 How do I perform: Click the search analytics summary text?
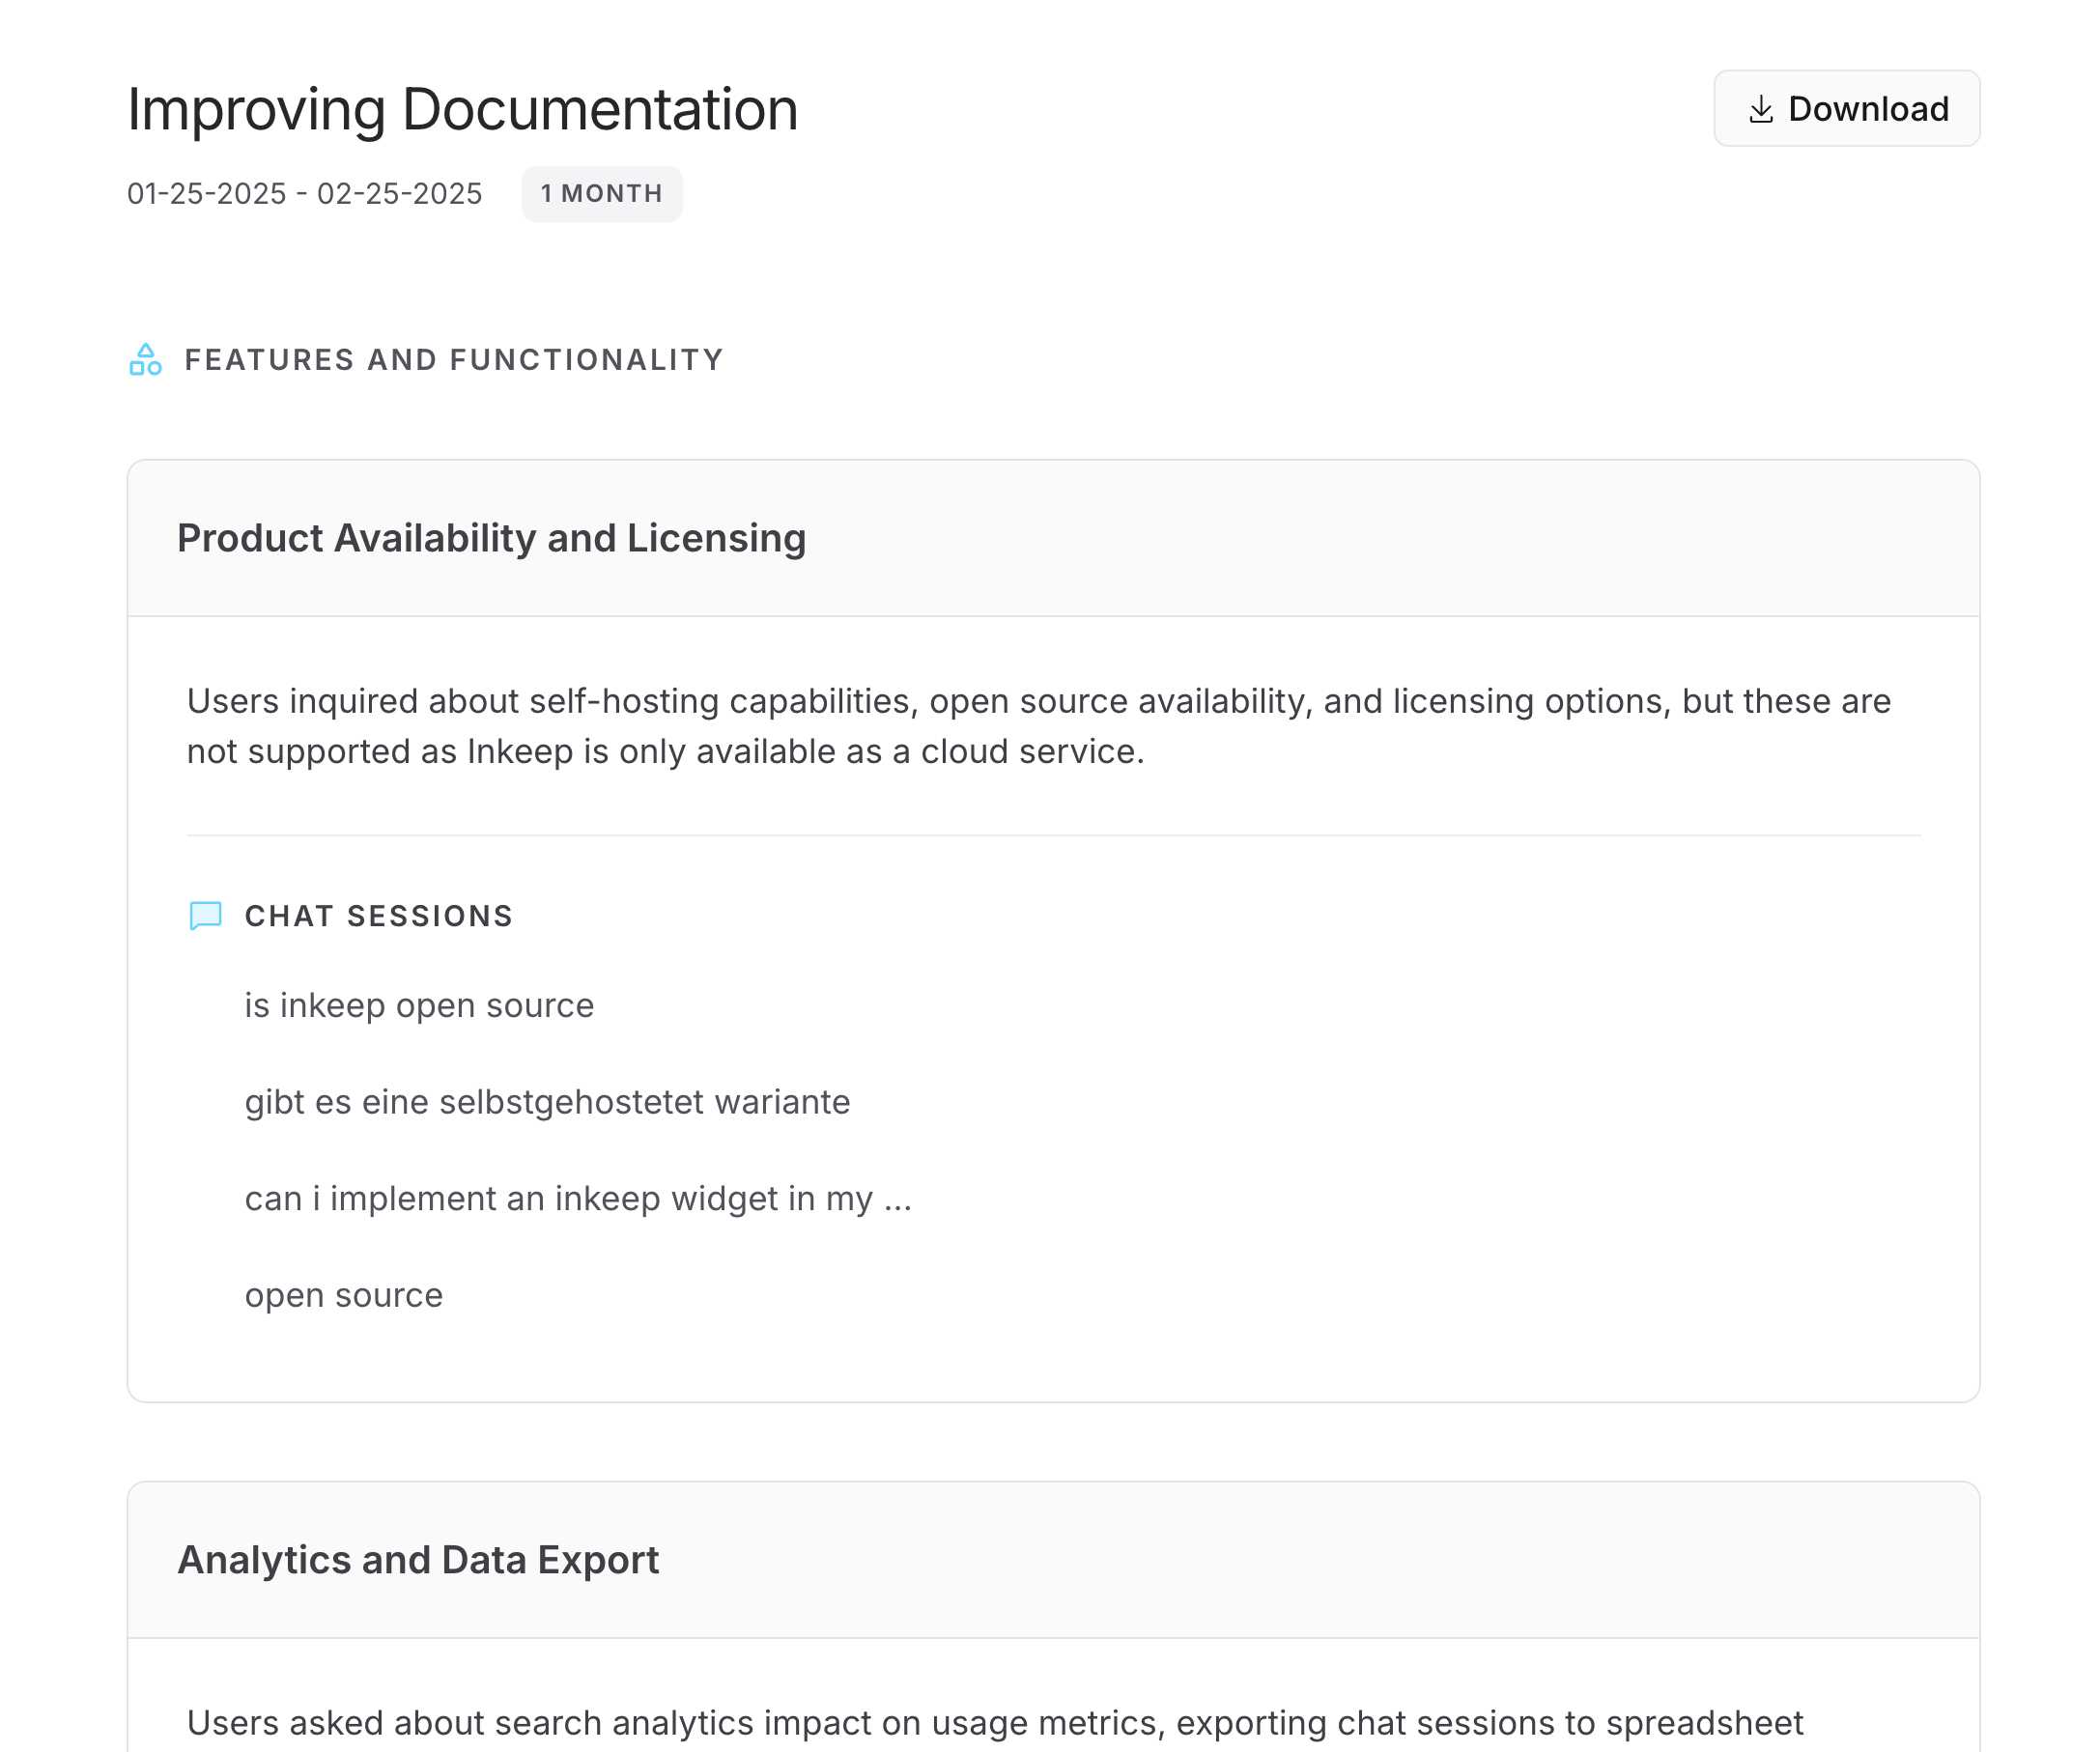(994, 1723)
